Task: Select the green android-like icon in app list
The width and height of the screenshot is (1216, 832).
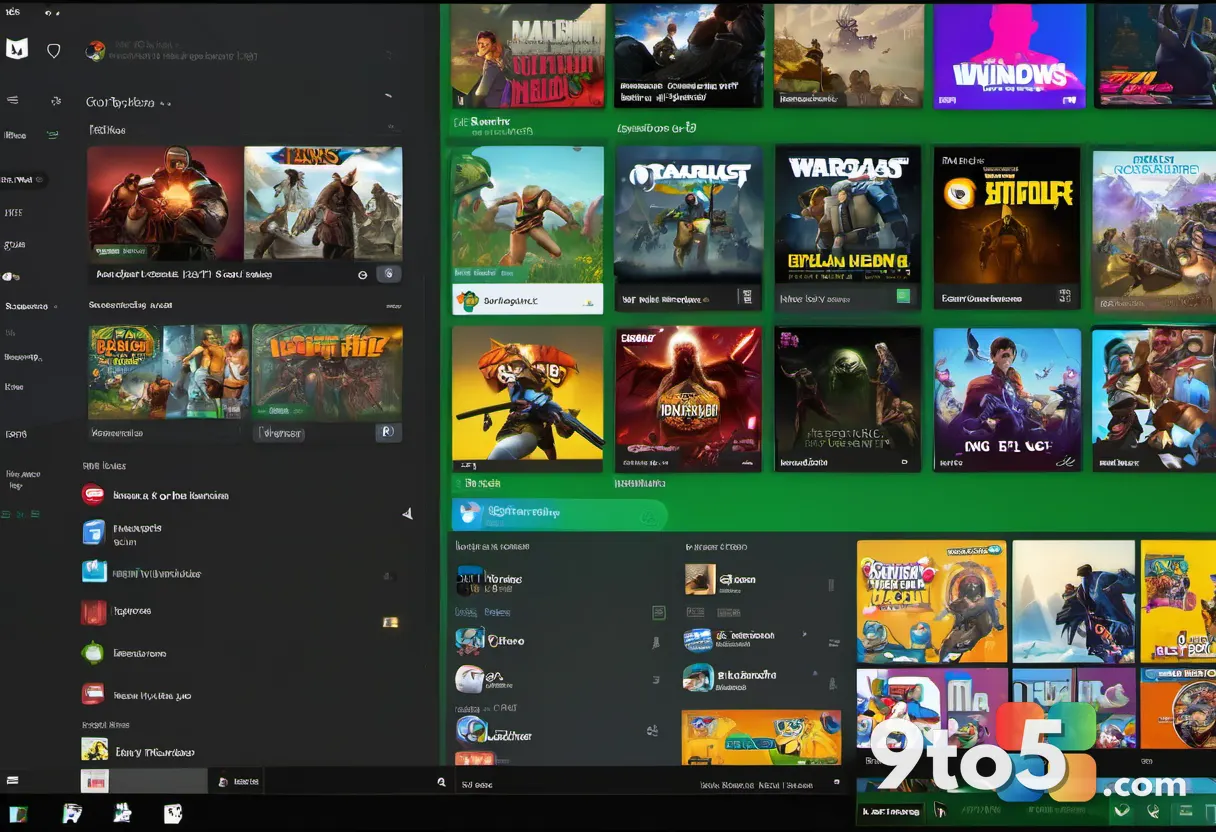Action: point(93,653)
